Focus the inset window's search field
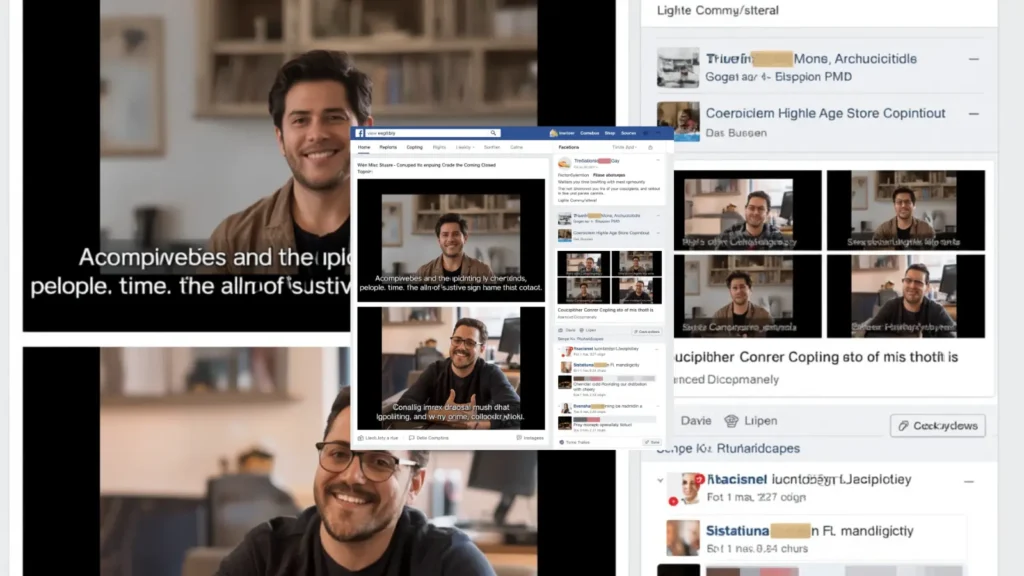The width and height of the screenshot is (1024, 576). pos(432,133)
